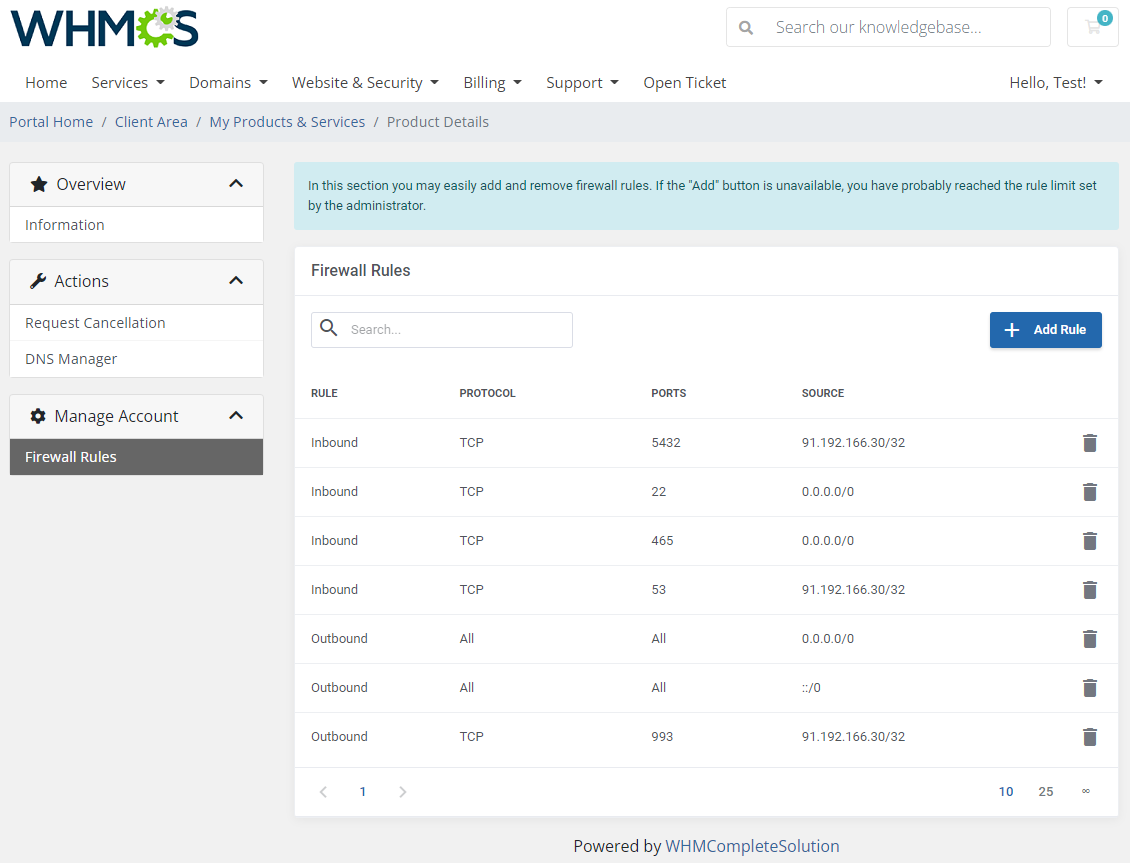
Task: Collapse the Overview panel
Action: point(236,184)
